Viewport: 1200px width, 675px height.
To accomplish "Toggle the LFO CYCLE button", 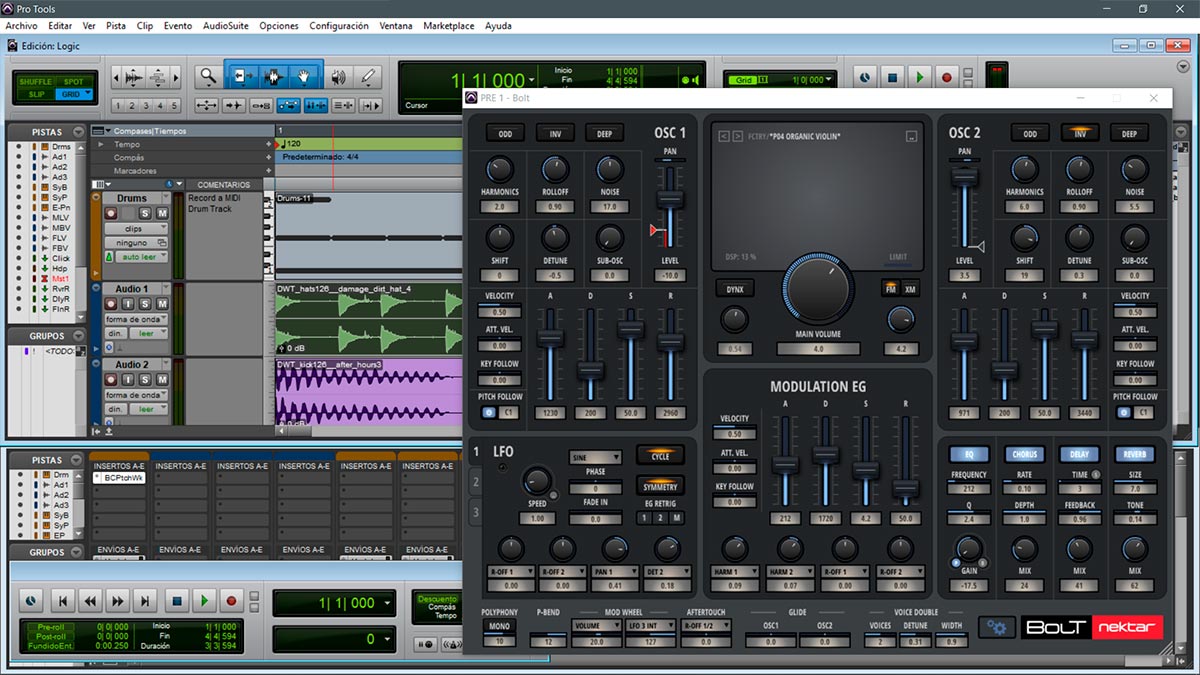I will click(x=661, y=456).
